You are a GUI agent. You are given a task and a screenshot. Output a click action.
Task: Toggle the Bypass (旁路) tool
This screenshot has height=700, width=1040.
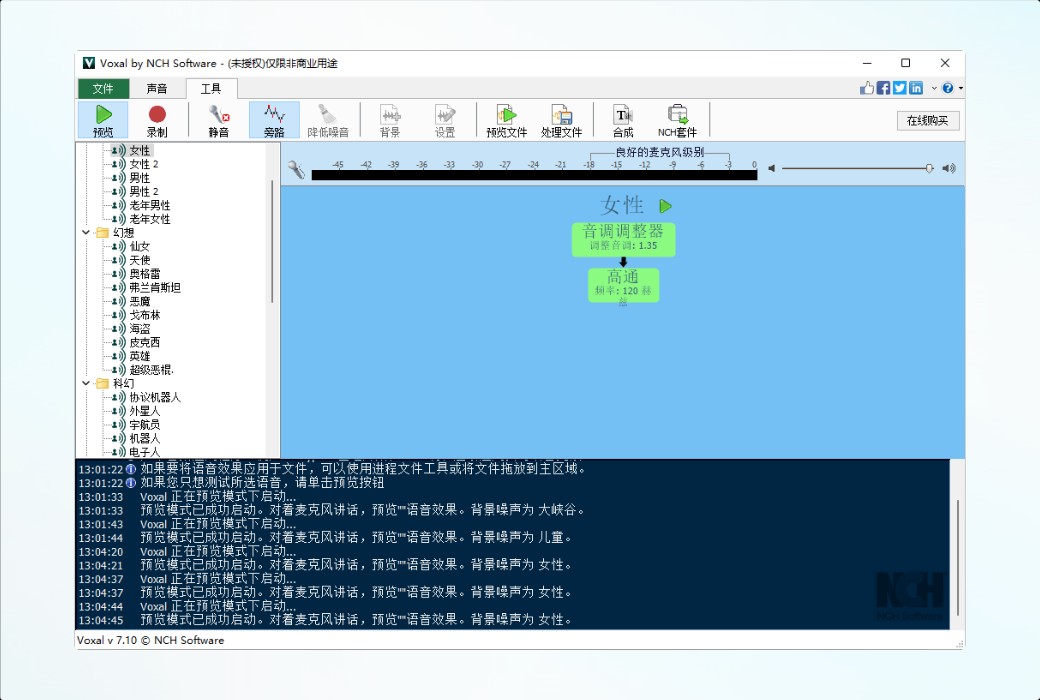(274, 120)
